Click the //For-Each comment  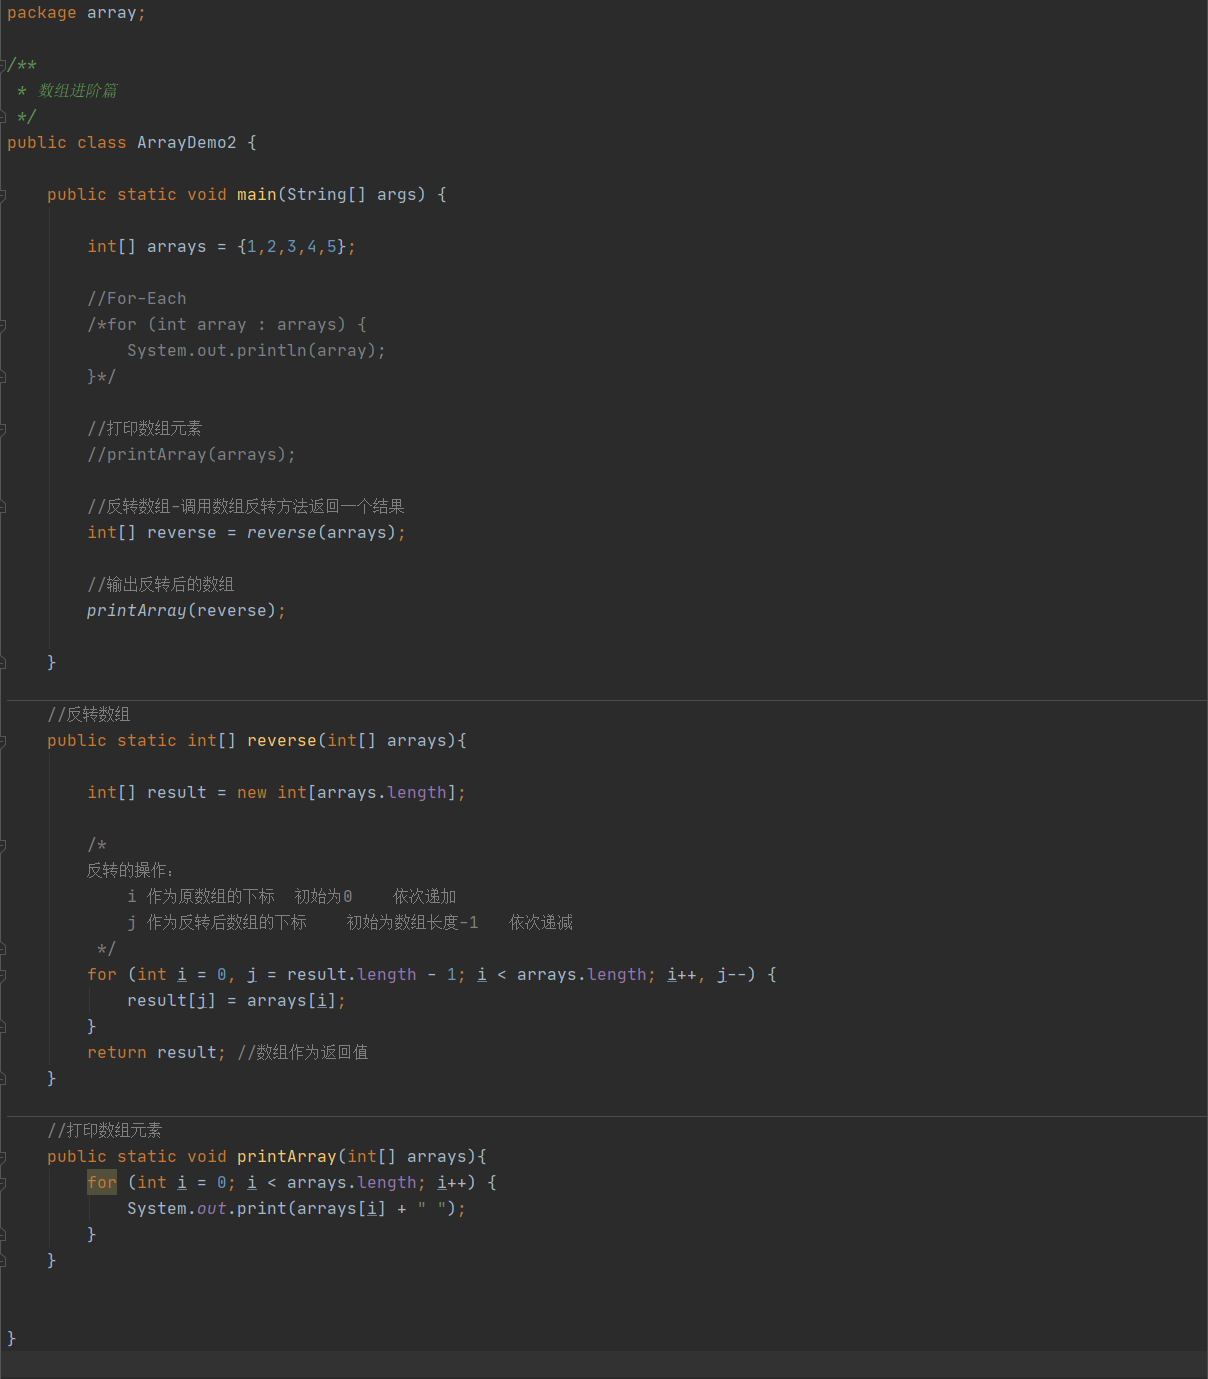point(137,299)
